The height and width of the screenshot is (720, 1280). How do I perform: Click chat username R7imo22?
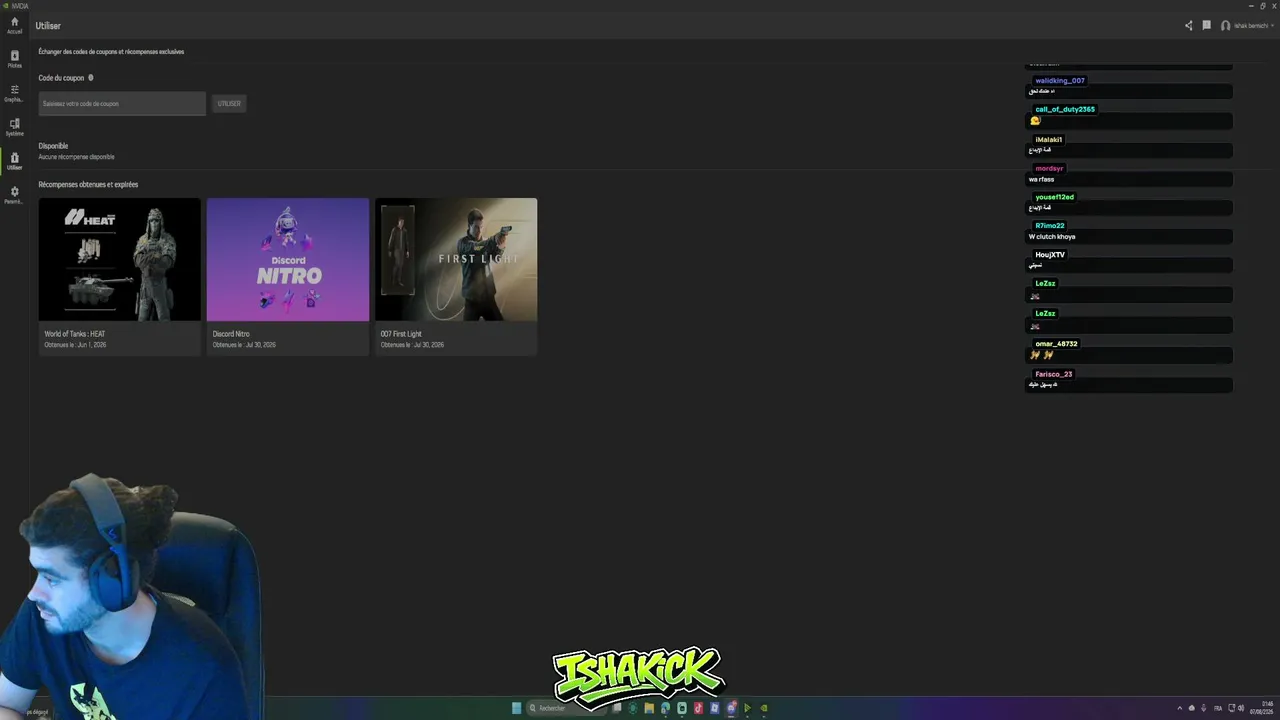[1050, 226]
